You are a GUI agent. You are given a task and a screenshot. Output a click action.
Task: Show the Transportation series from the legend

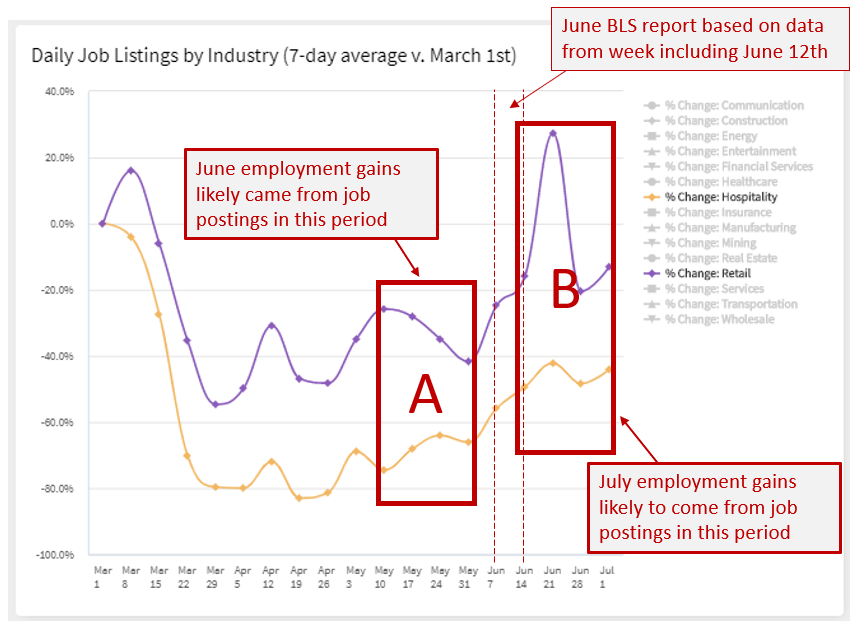[x=731, y=304]
